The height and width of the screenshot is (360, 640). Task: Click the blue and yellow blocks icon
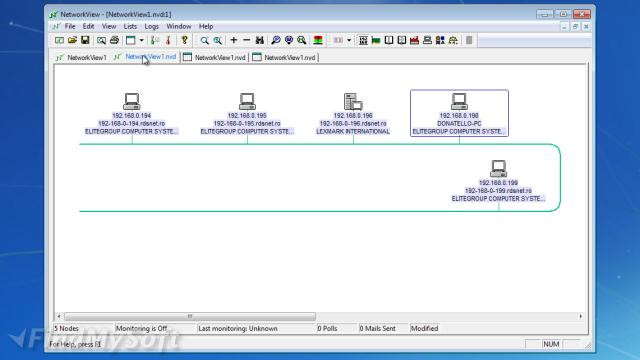click(x=440, y=40)
